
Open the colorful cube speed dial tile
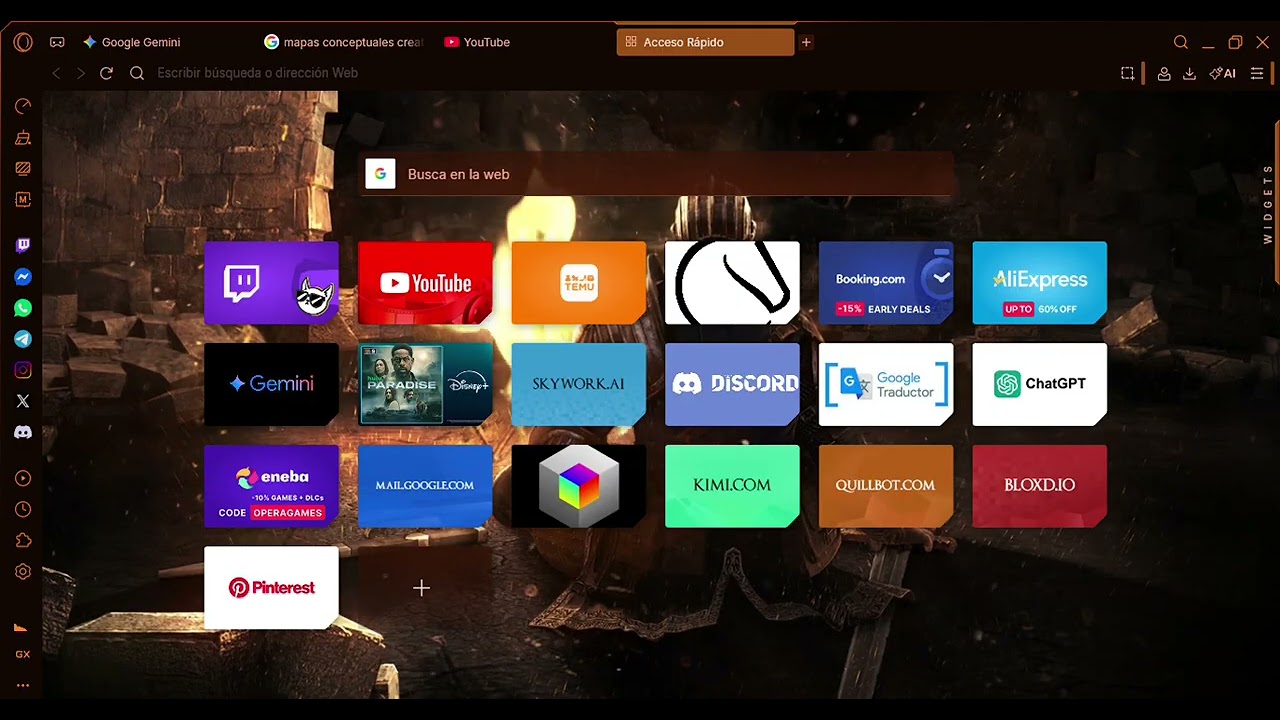[579, 486]
